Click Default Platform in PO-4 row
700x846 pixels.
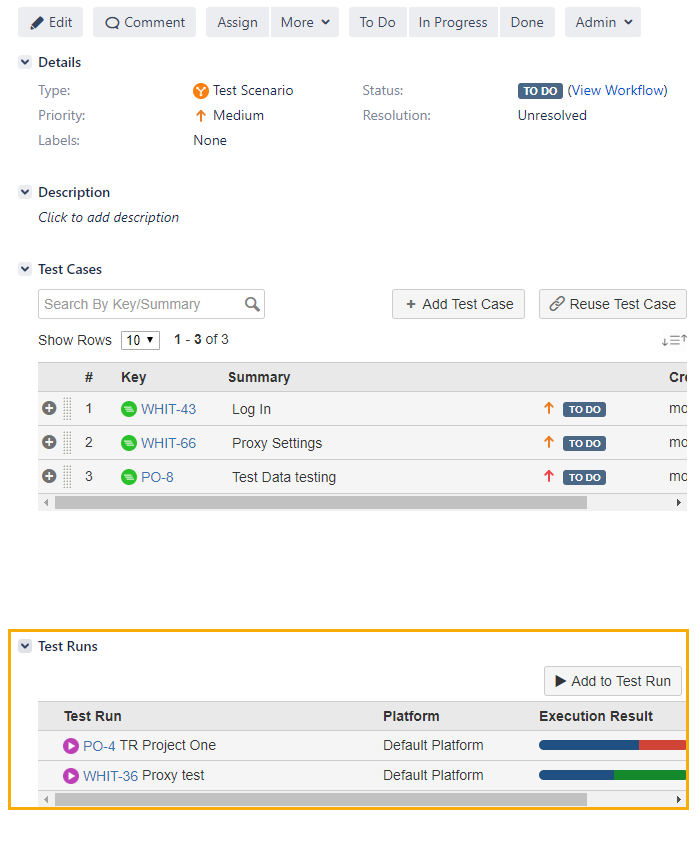coord(433,746)
